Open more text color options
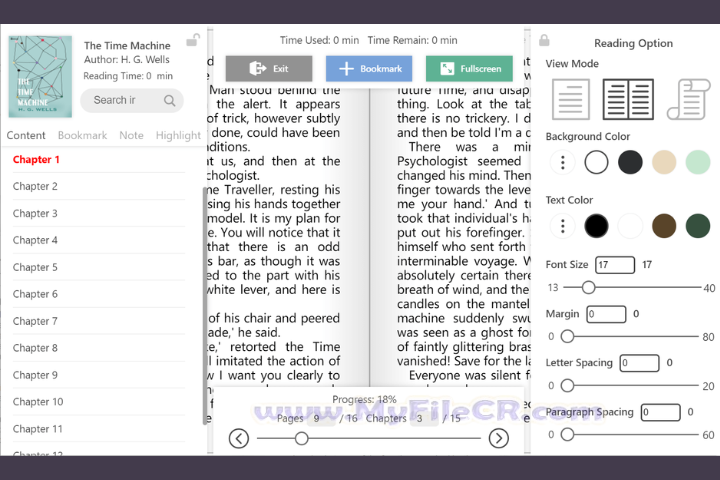 562,226
